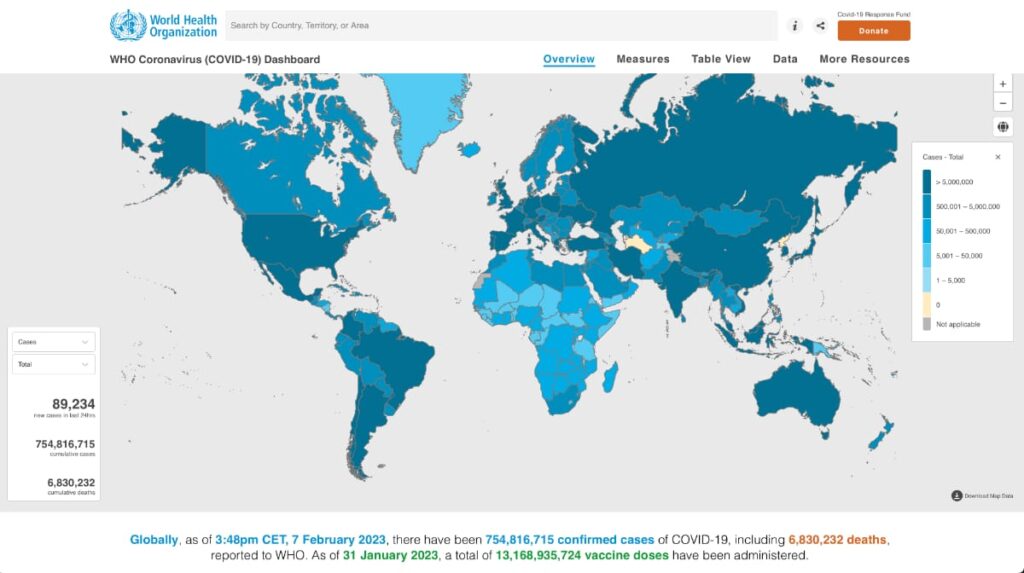Viewport: 1024px width, 573px height.
Task: Click the darkest '> 5,000,000' legend swatch
Action: point(927,182)
